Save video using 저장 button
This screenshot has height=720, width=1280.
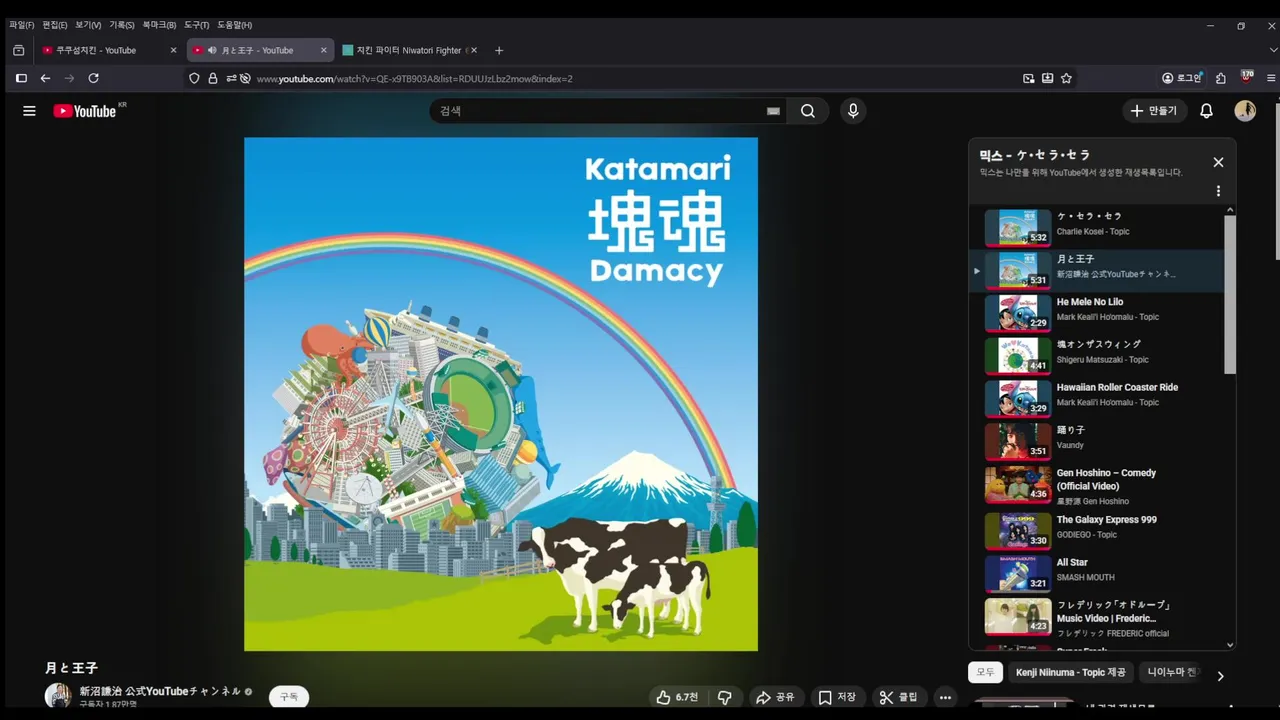point(837,697)
